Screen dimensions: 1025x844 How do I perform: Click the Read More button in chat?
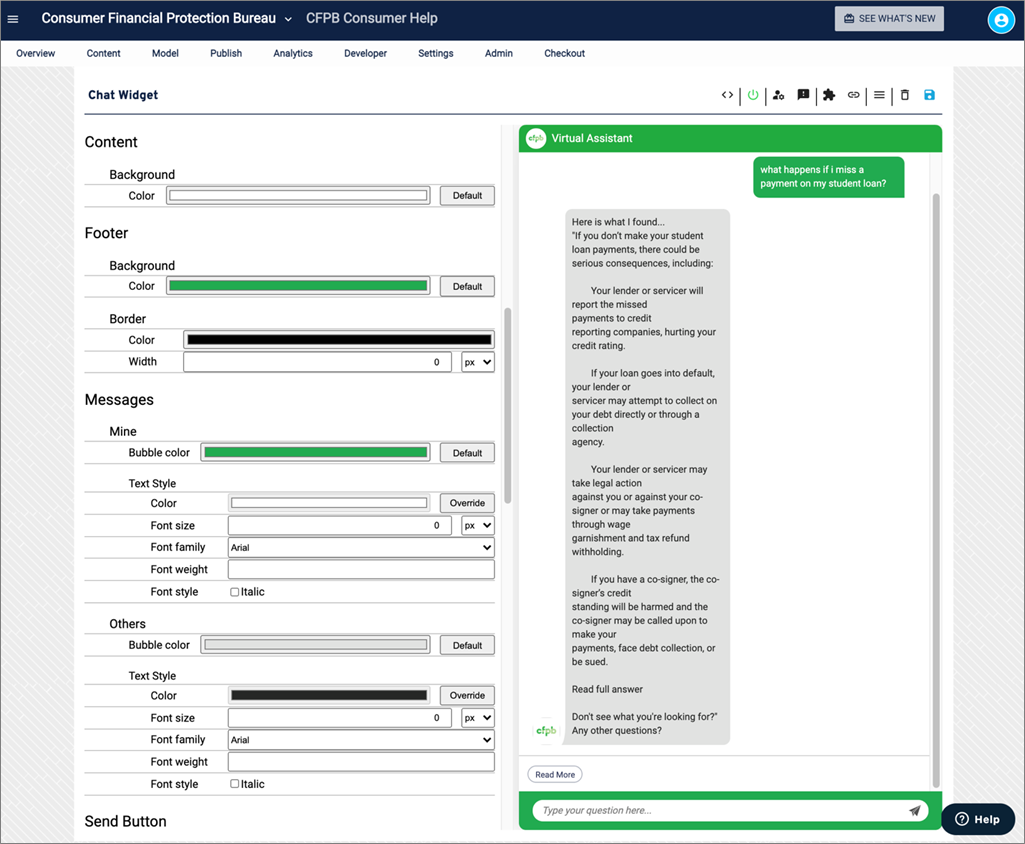(555, 775)
